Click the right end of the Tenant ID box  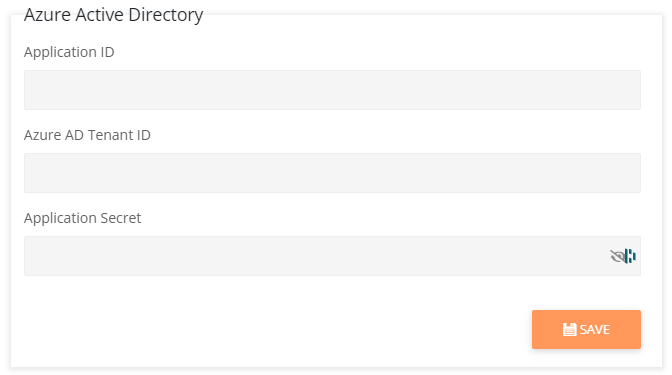pos(630,173)
